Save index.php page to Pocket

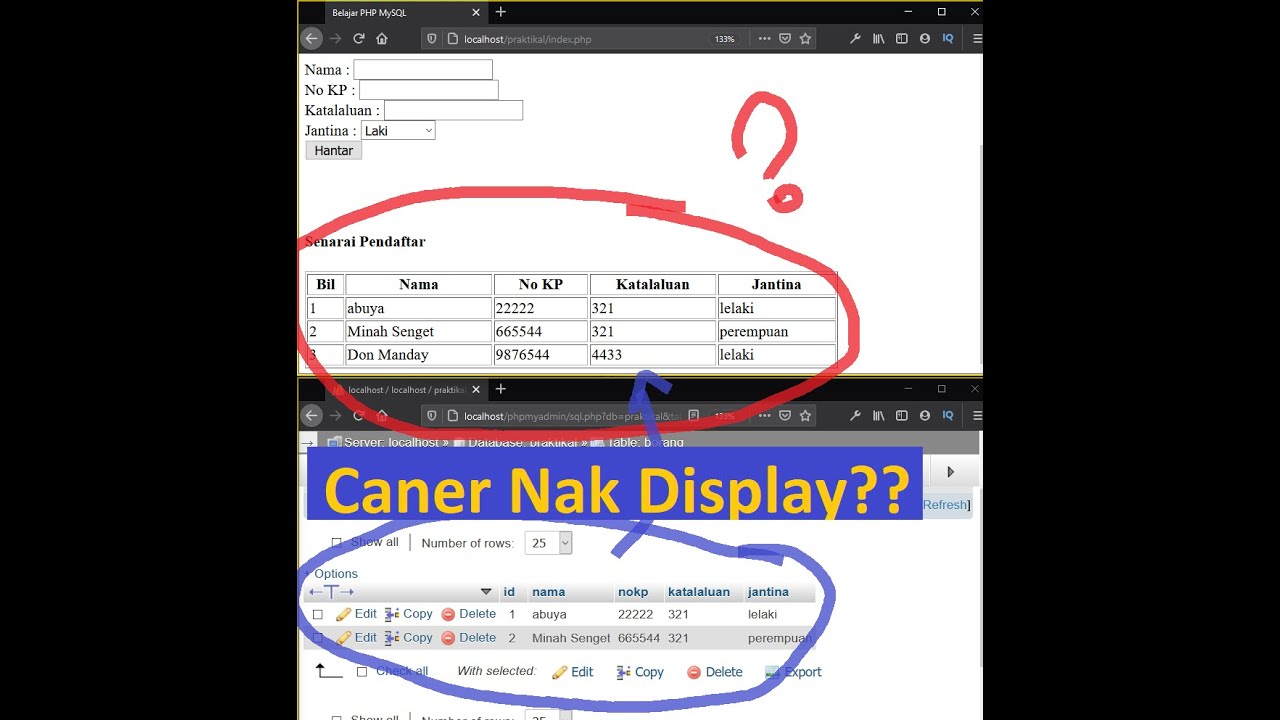785,39
